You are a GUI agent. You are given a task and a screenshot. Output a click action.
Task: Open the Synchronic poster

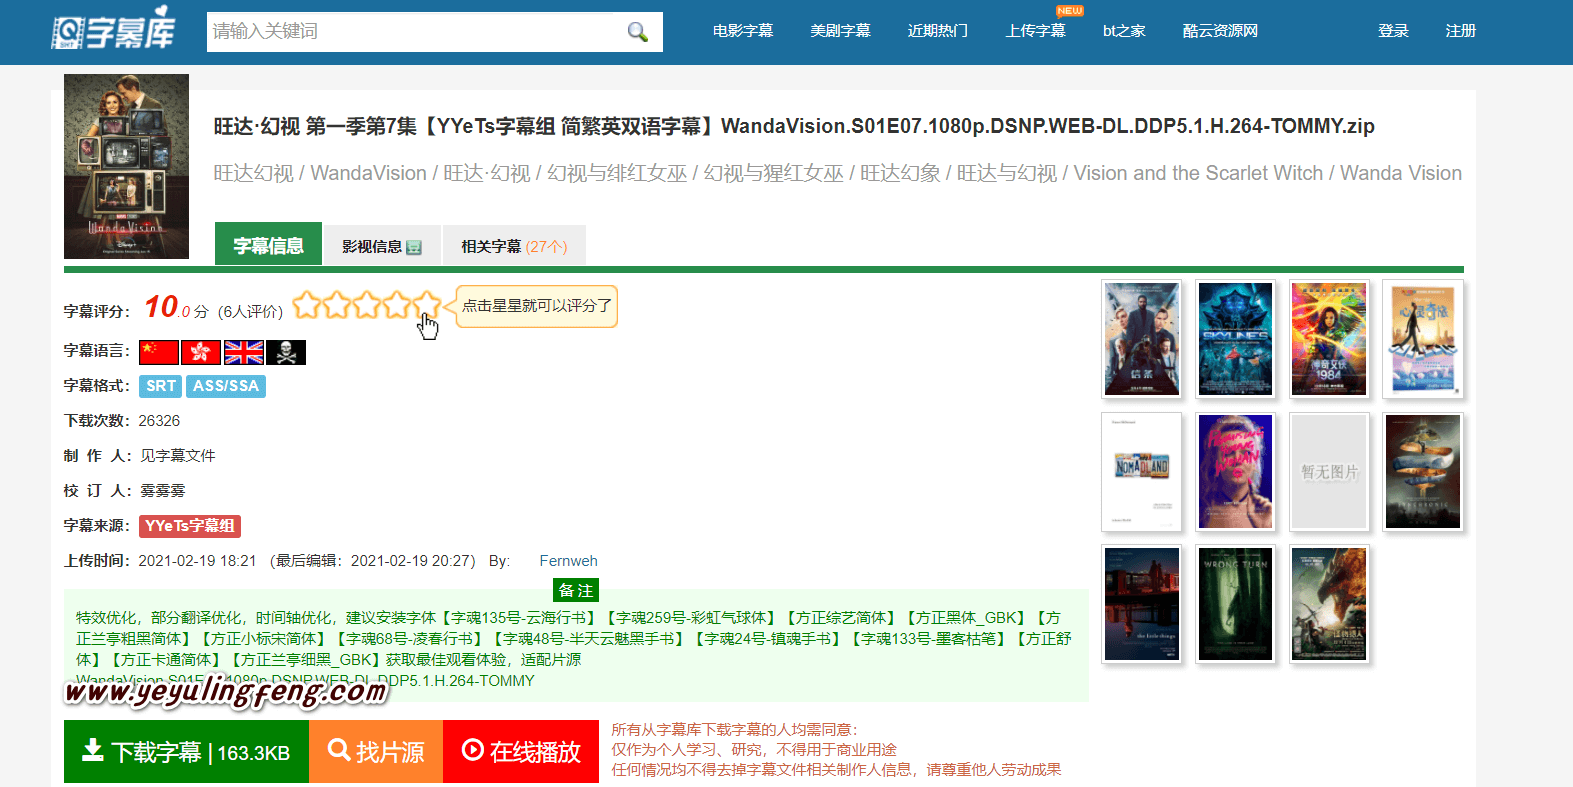point(1423,472)
